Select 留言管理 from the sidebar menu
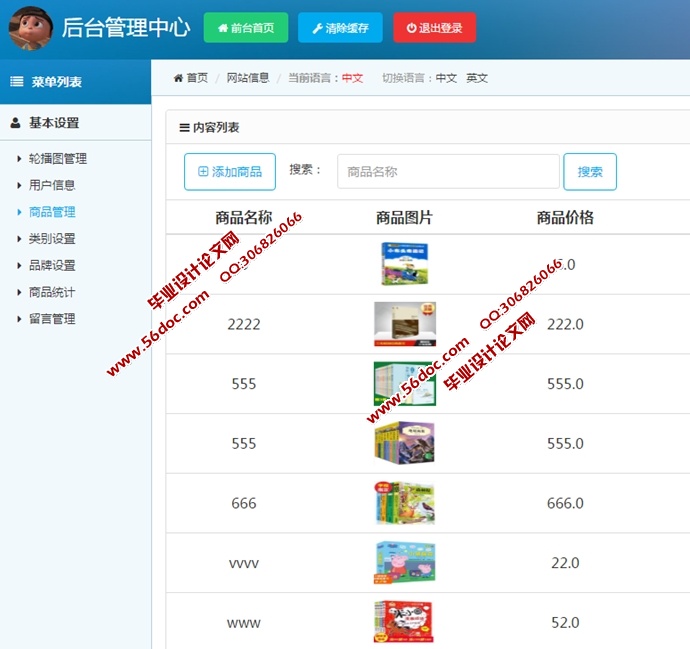Viewport: 690px width, 649px height. pos(52,319)
